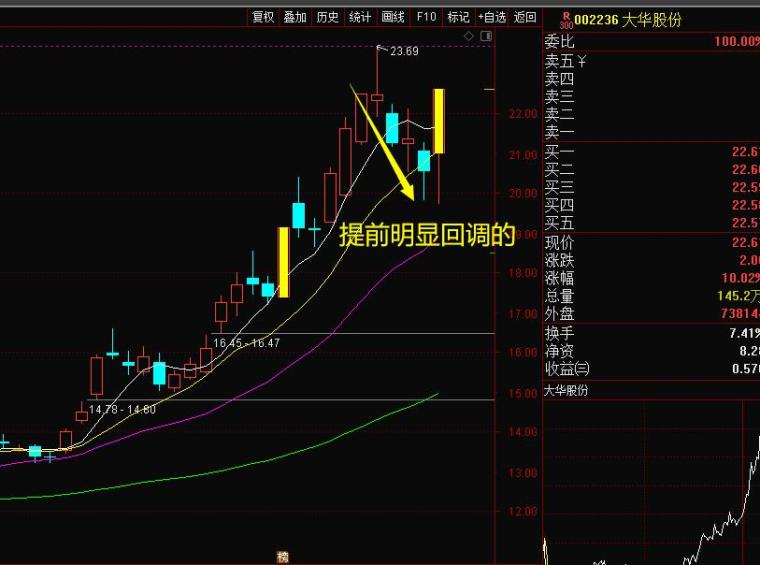Viewport: 760px width, 565px height.
Task: Click the 返回 back button
Action: tap(525, 17)
